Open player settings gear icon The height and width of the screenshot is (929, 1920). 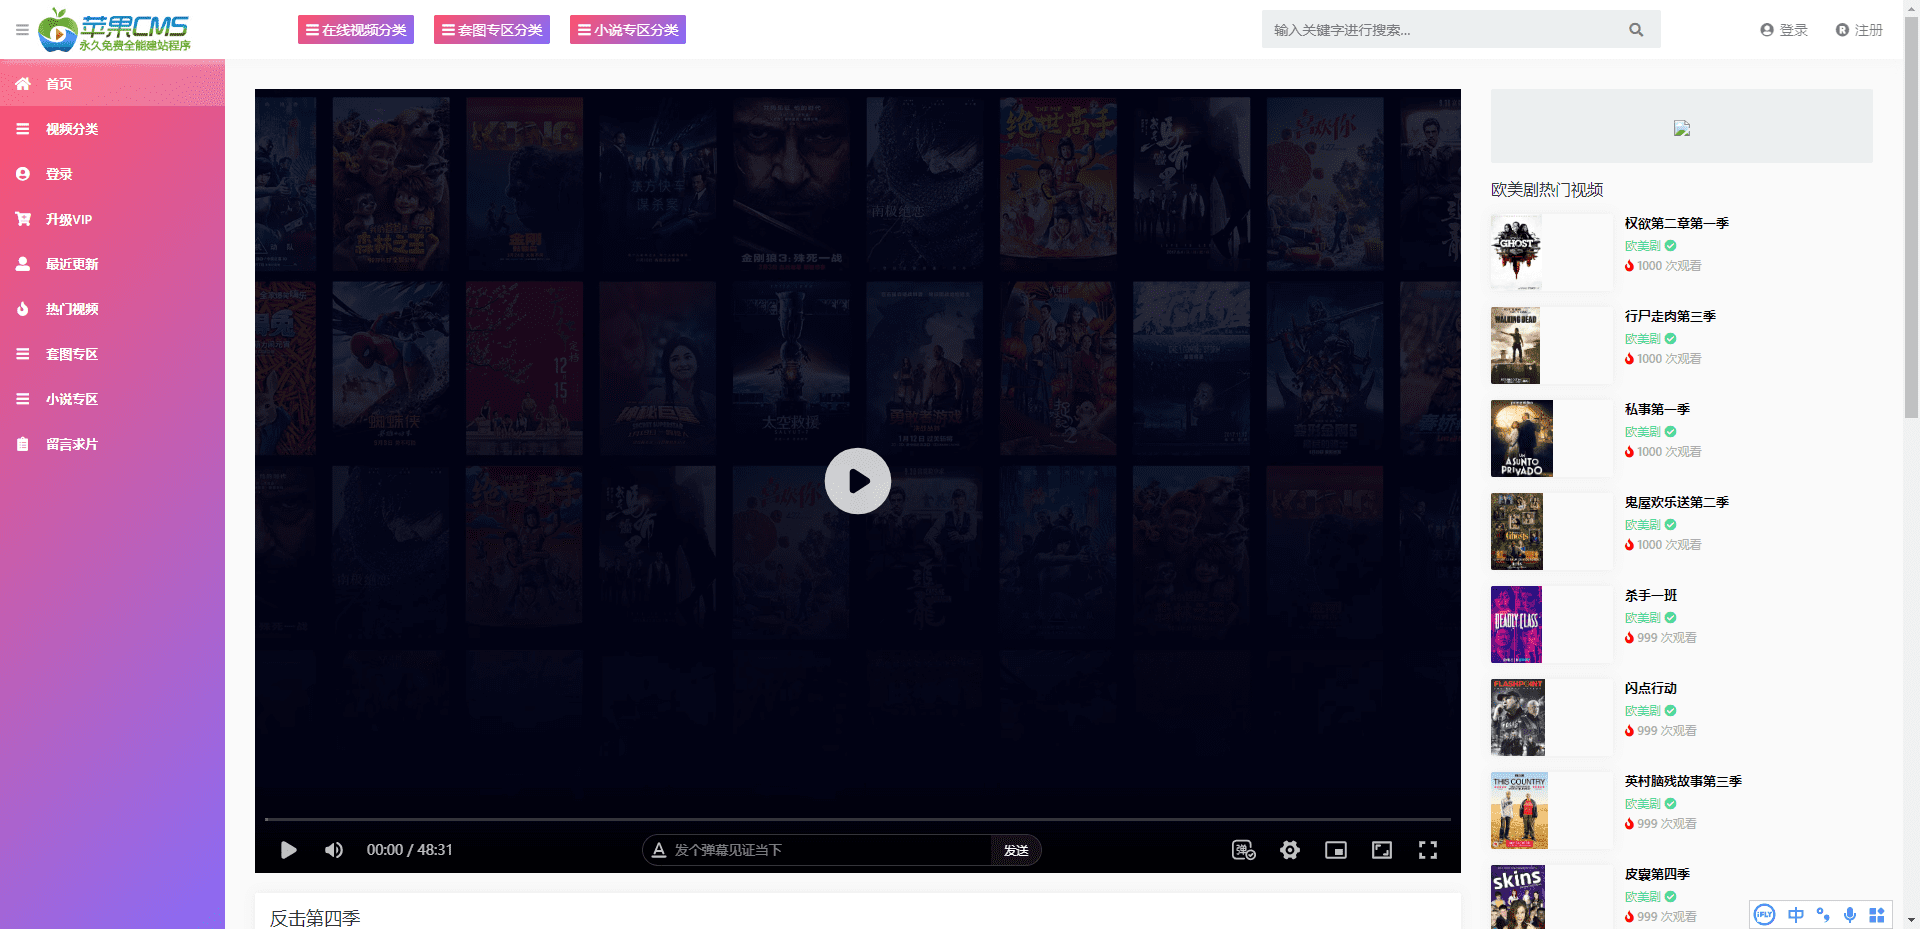[1290, 850]
